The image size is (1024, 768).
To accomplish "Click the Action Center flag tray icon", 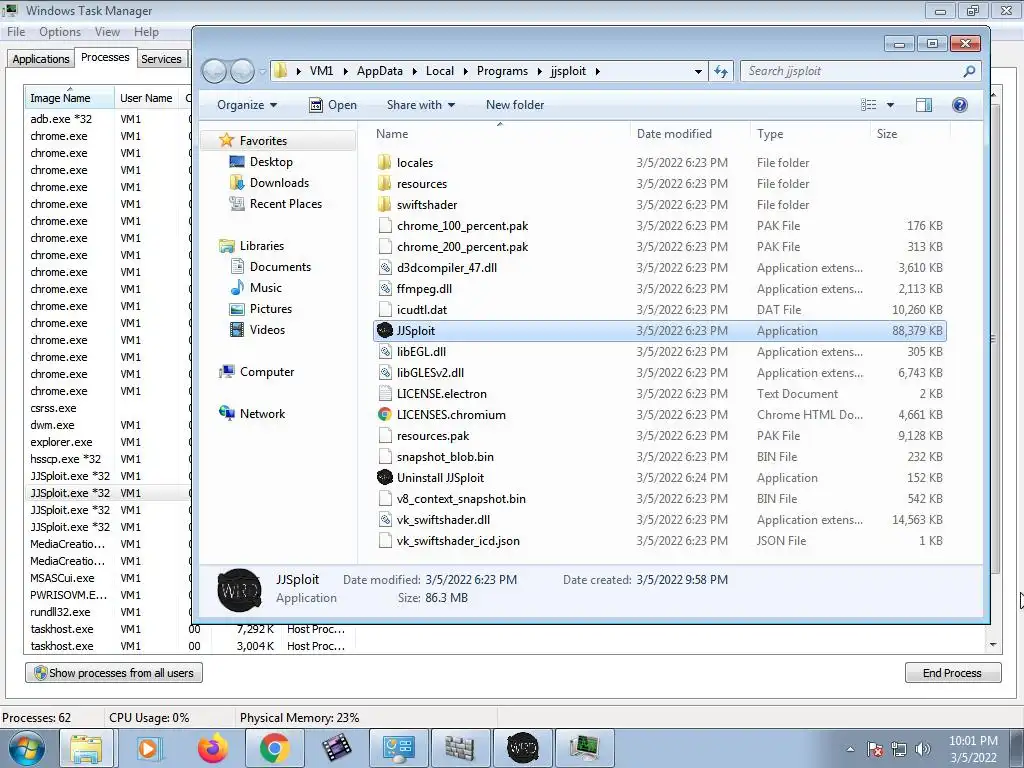I will (x=875, y=749).
